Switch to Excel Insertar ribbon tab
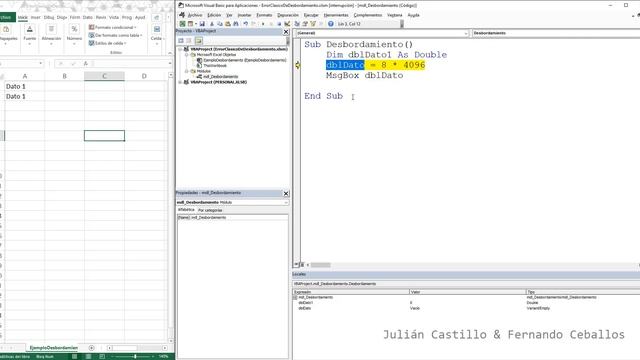 pos(36,18)
